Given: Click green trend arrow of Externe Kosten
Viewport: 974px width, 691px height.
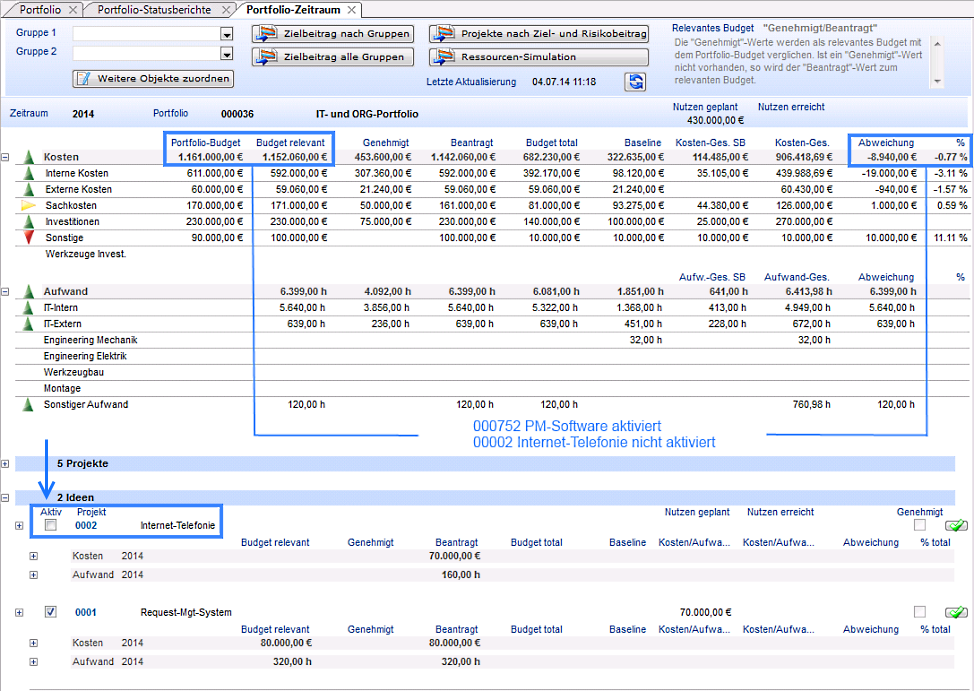Looking at the screenshot, I should pyautogui.click(x=29, y=190).
